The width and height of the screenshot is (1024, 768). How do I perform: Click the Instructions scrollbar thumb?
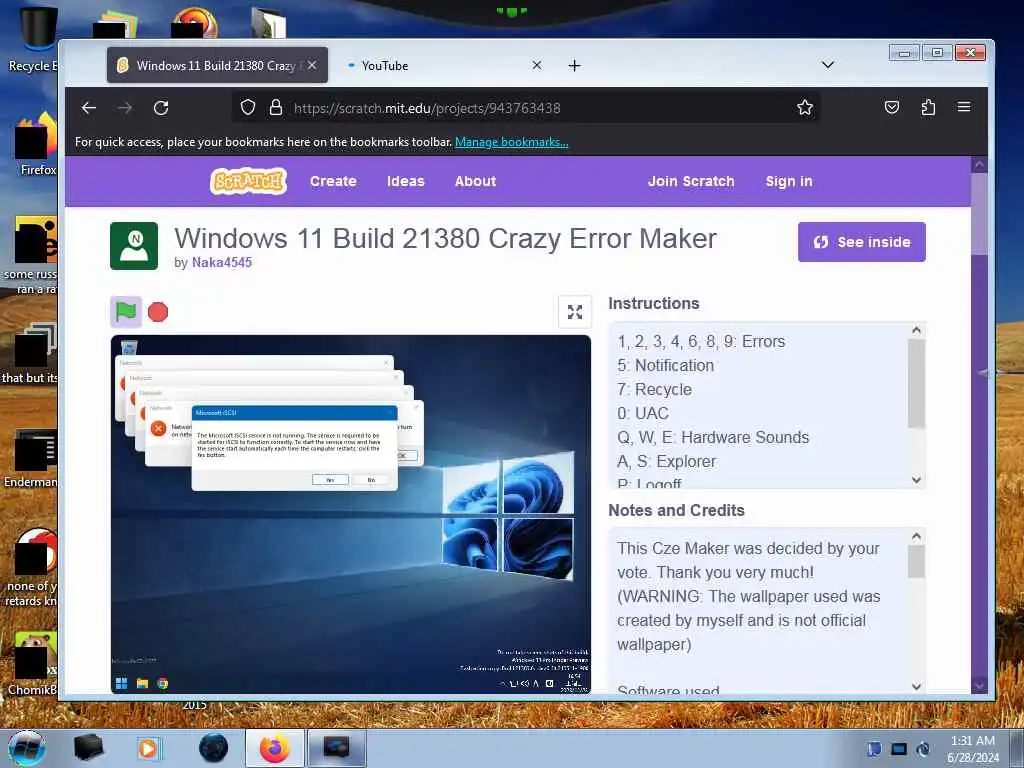coord(916,383)
